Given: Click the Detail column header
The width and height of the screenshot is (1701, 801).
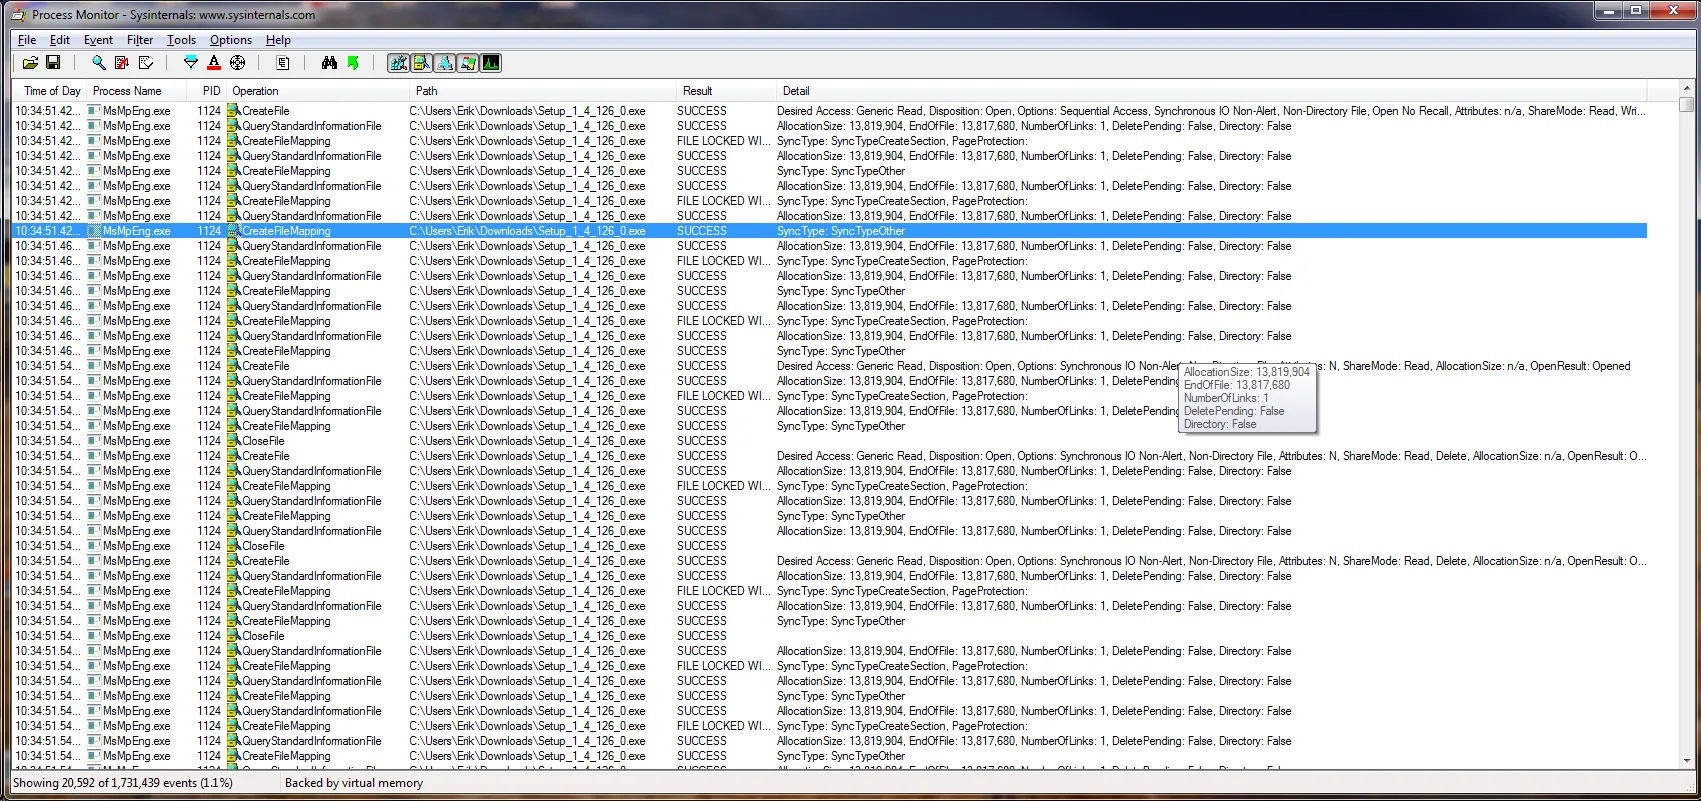Looking at the screenshot, I should tap(1211, 91).
